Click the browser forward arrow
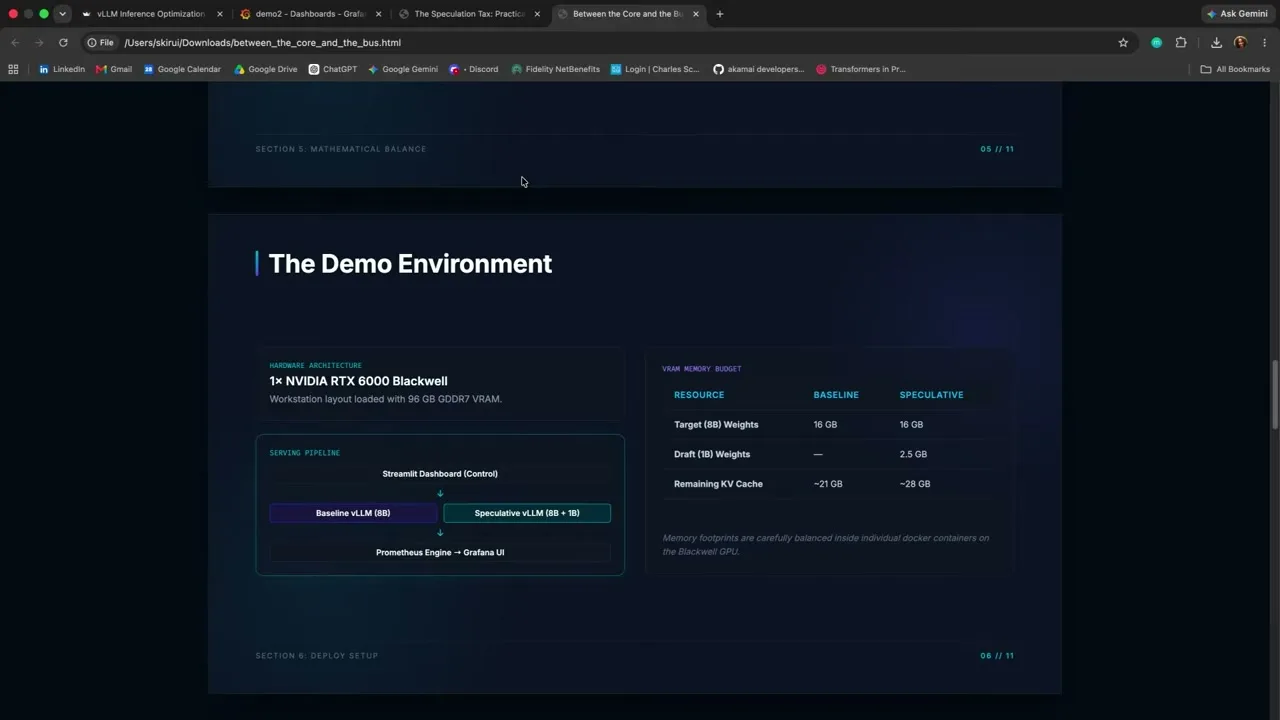The image size is (1280, 720). [39, 43]
